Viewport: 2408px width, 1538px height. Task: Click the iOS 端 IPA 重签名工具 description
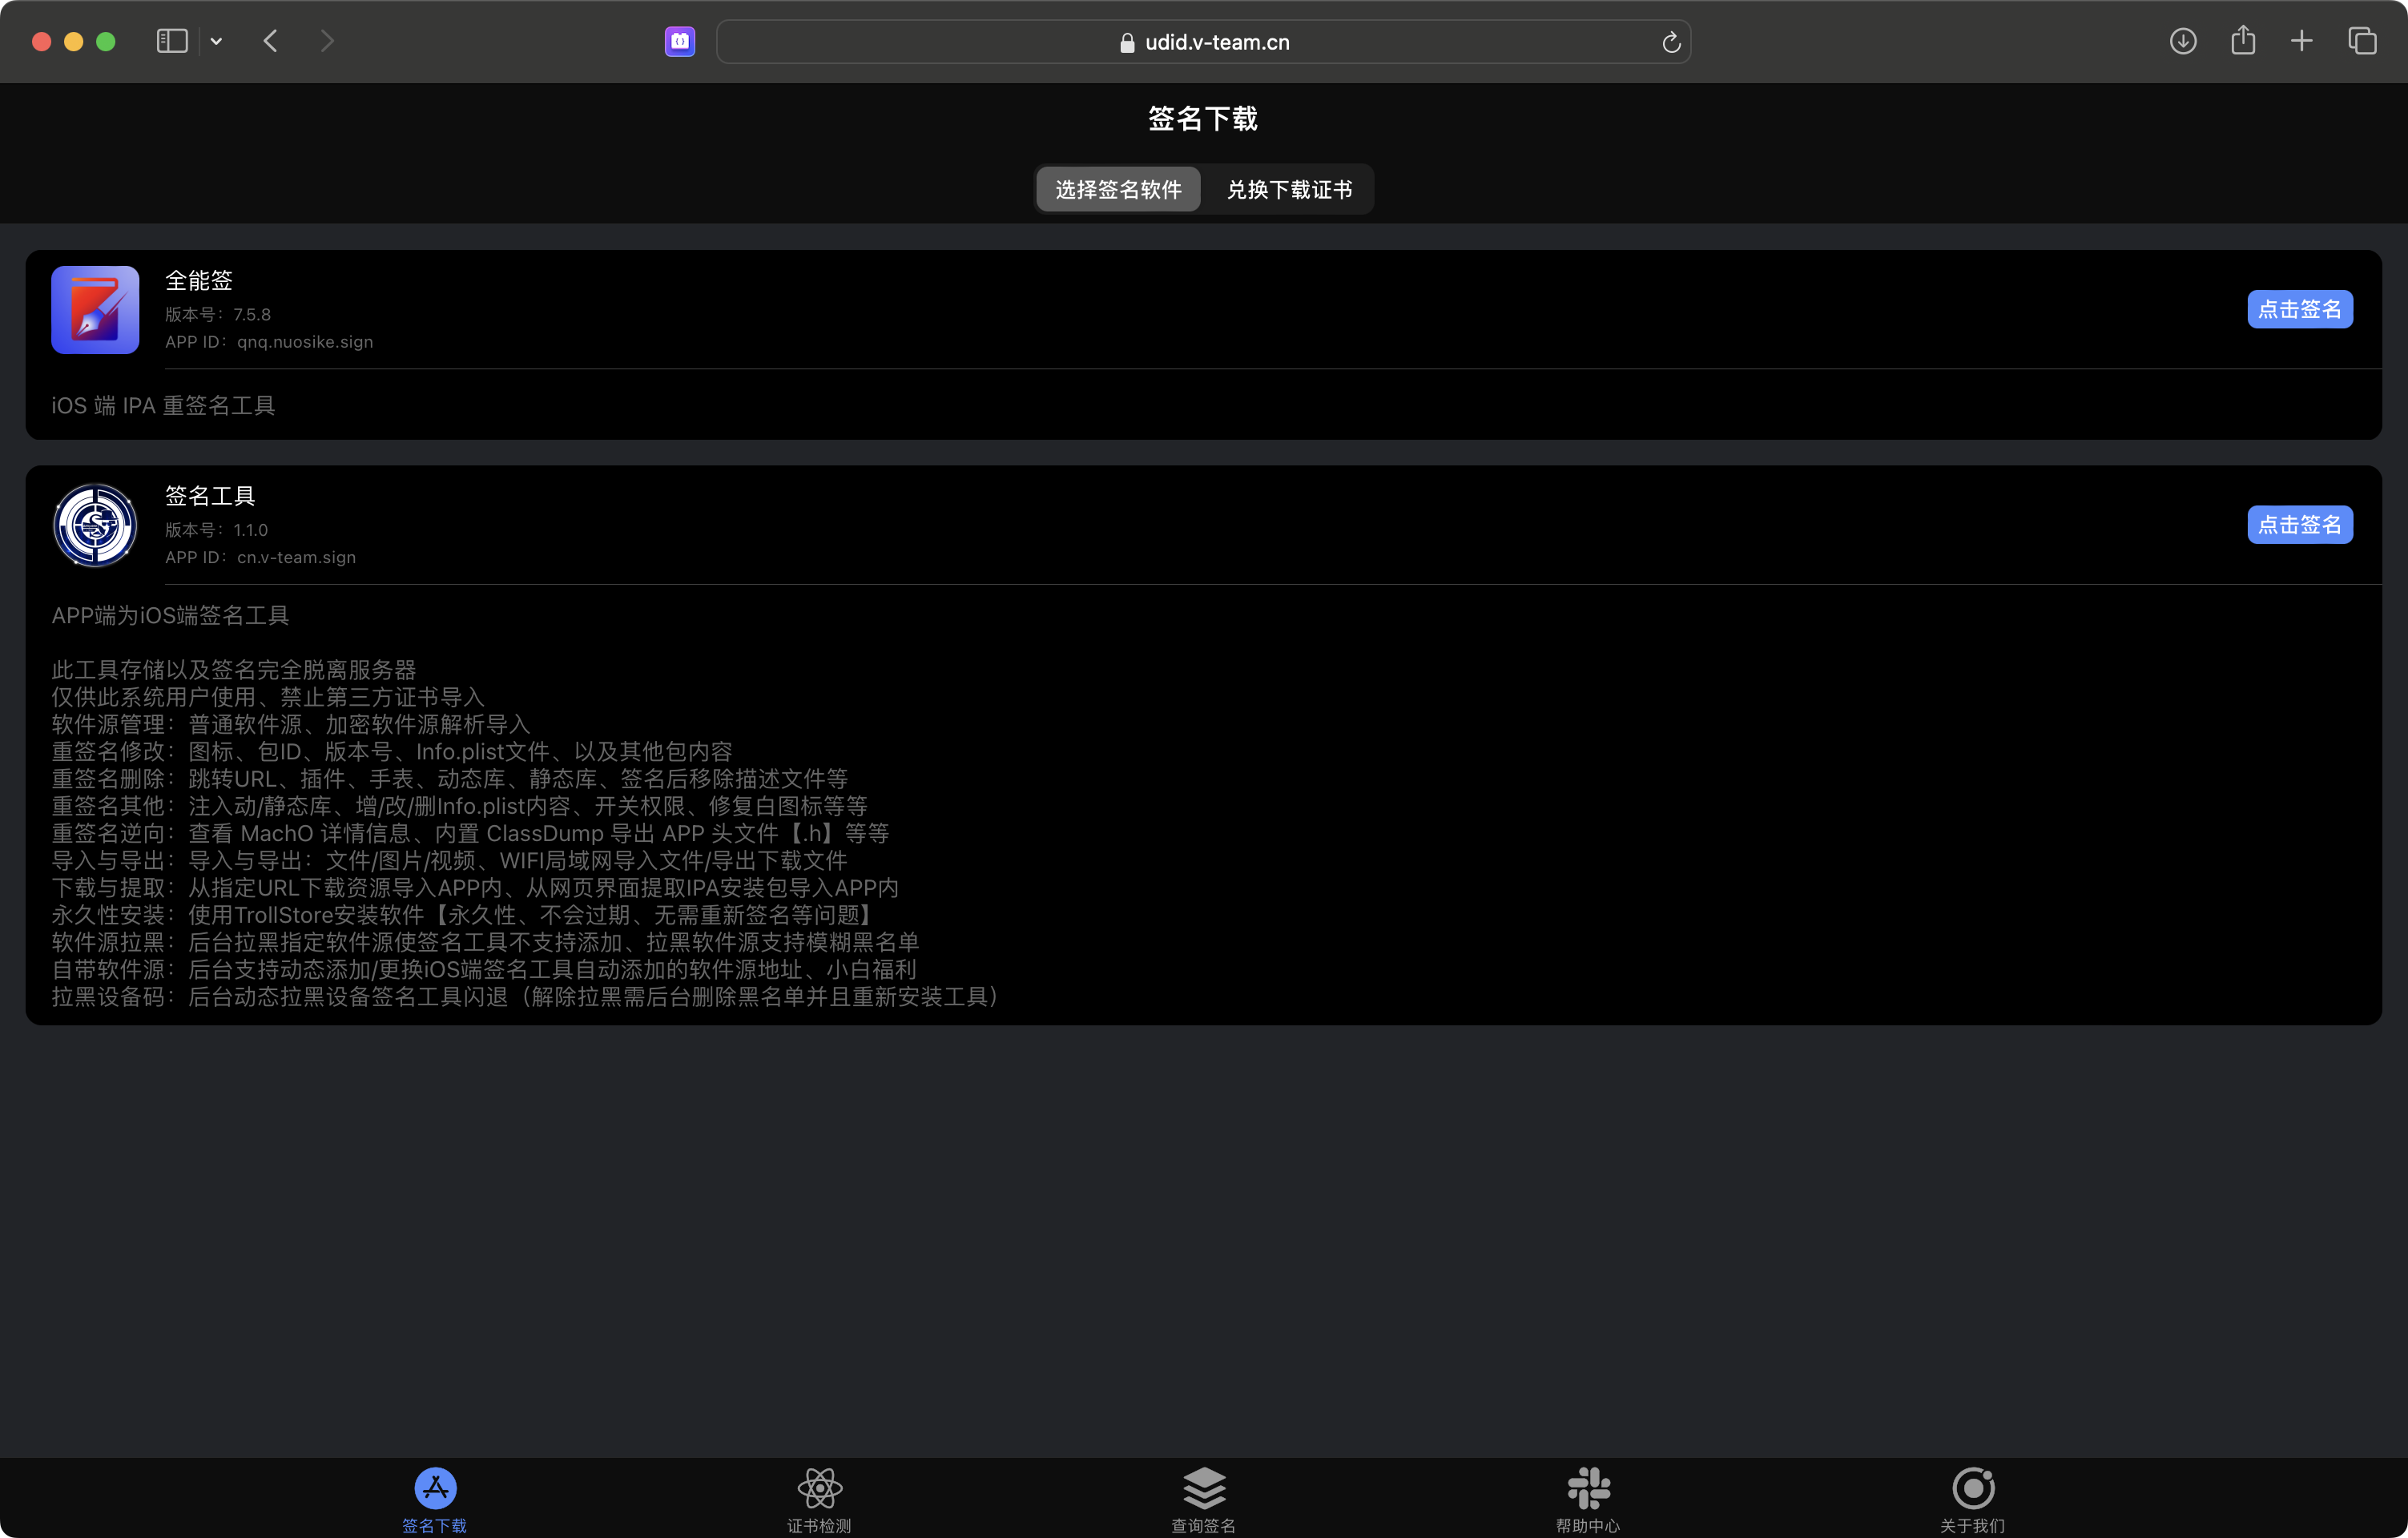163,405
